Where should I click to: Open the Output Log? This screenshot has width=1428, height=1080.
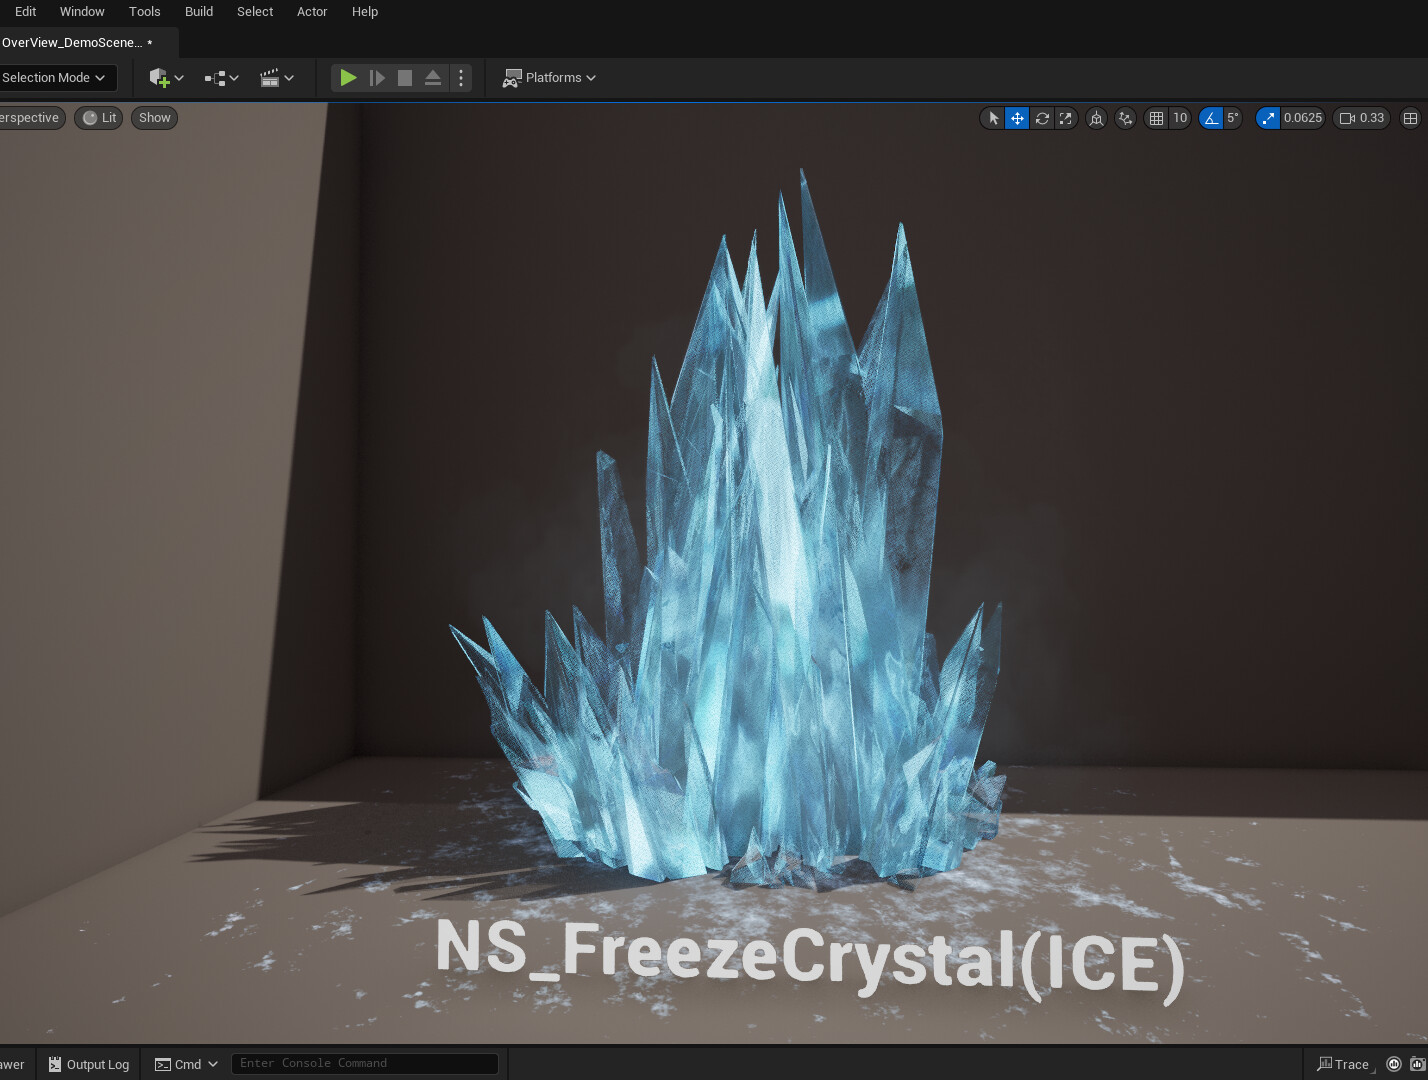tap(89, 1064)
